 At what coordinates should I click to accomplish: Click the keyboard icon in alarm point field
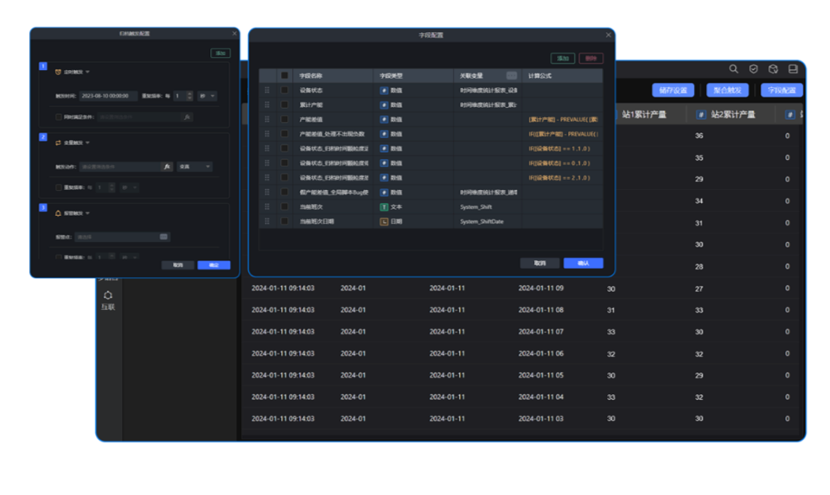163,237
